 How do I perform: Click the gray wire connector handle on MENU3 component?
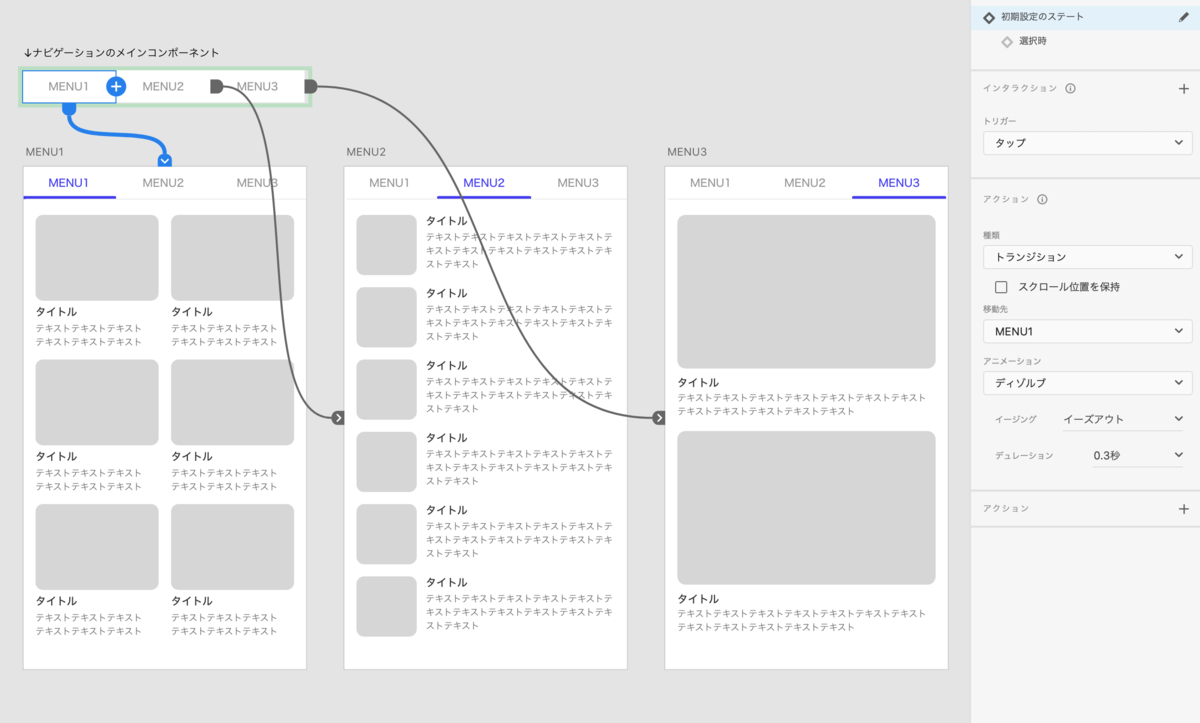(310, 87)
